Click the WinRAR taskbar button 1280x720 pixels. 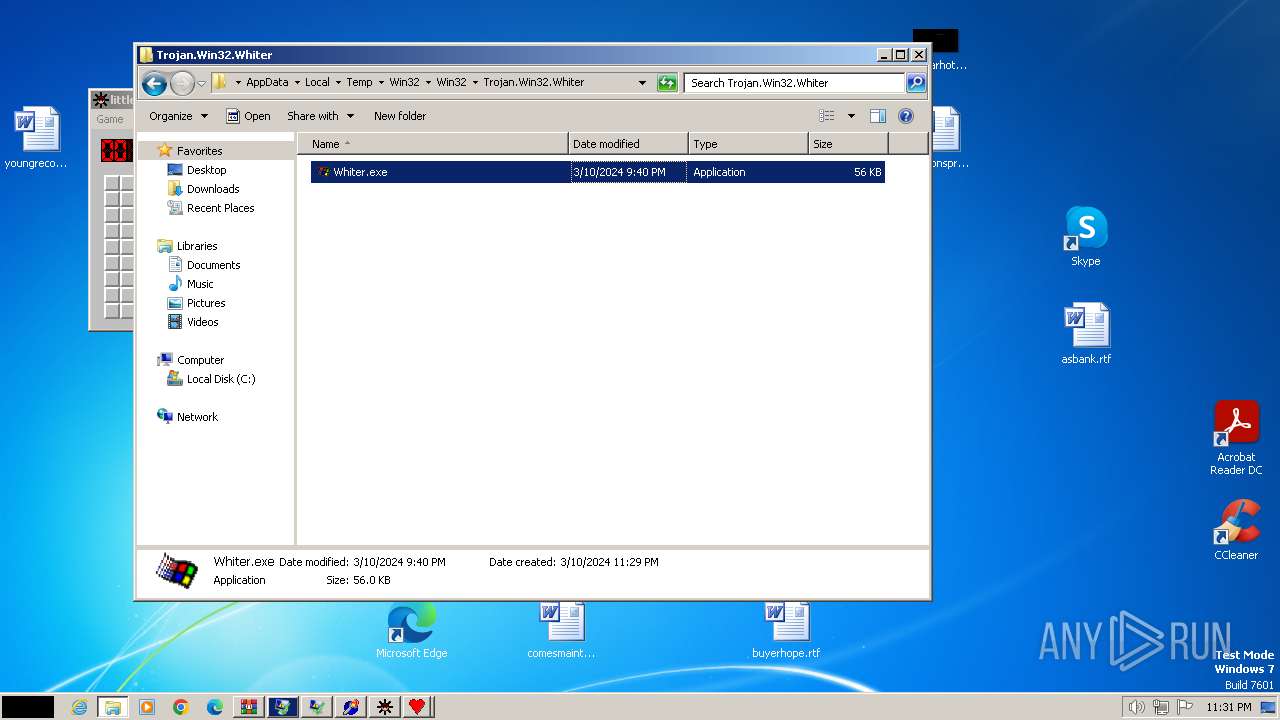[x=249, y=707]
